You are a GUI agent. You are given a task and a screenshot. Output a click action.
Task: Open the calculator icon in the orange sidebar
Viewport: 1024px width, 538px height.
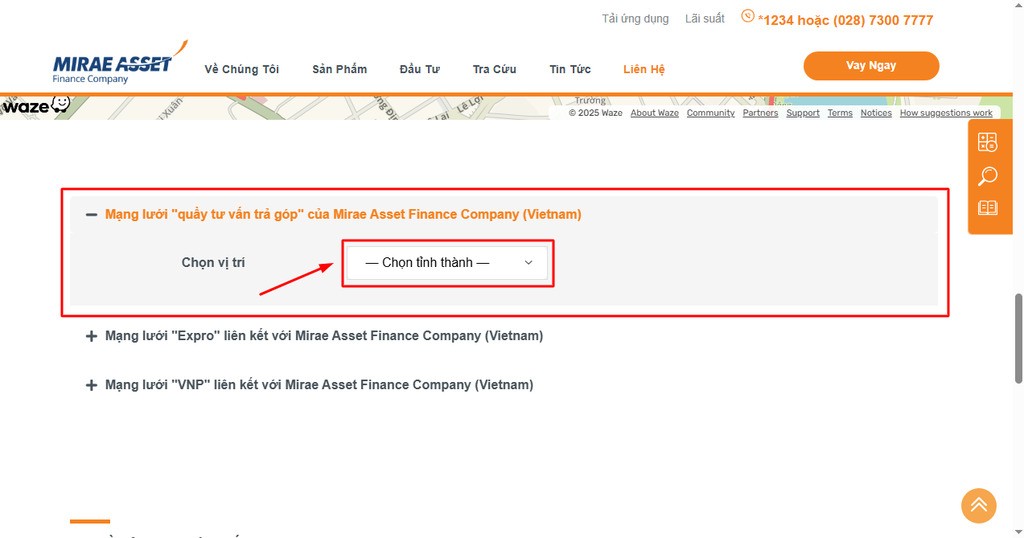pyautogui.click(x=987, y=142)
